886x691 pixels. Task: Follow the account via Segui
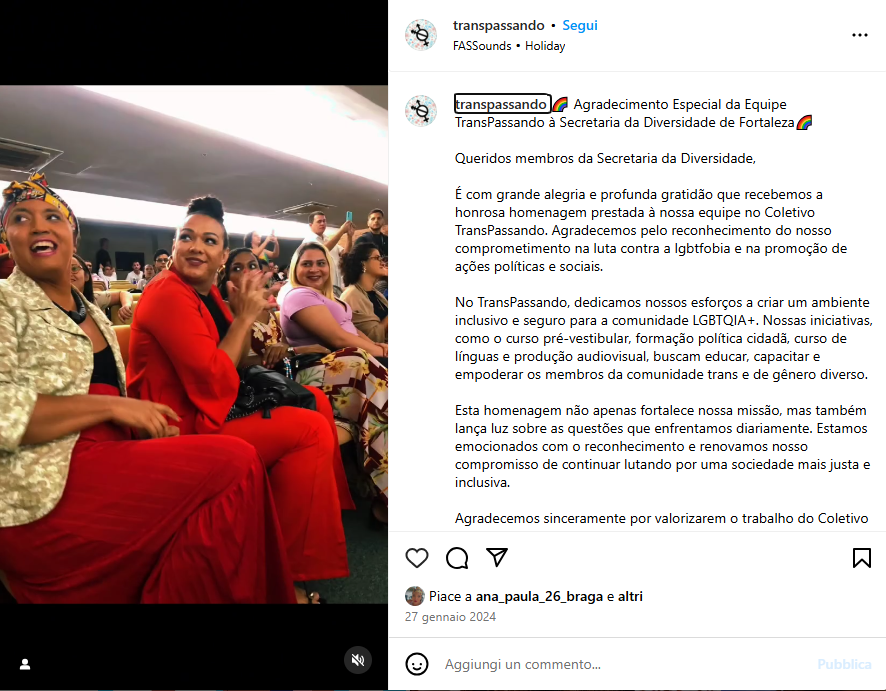pyautogui.click(x=580, y=25)
